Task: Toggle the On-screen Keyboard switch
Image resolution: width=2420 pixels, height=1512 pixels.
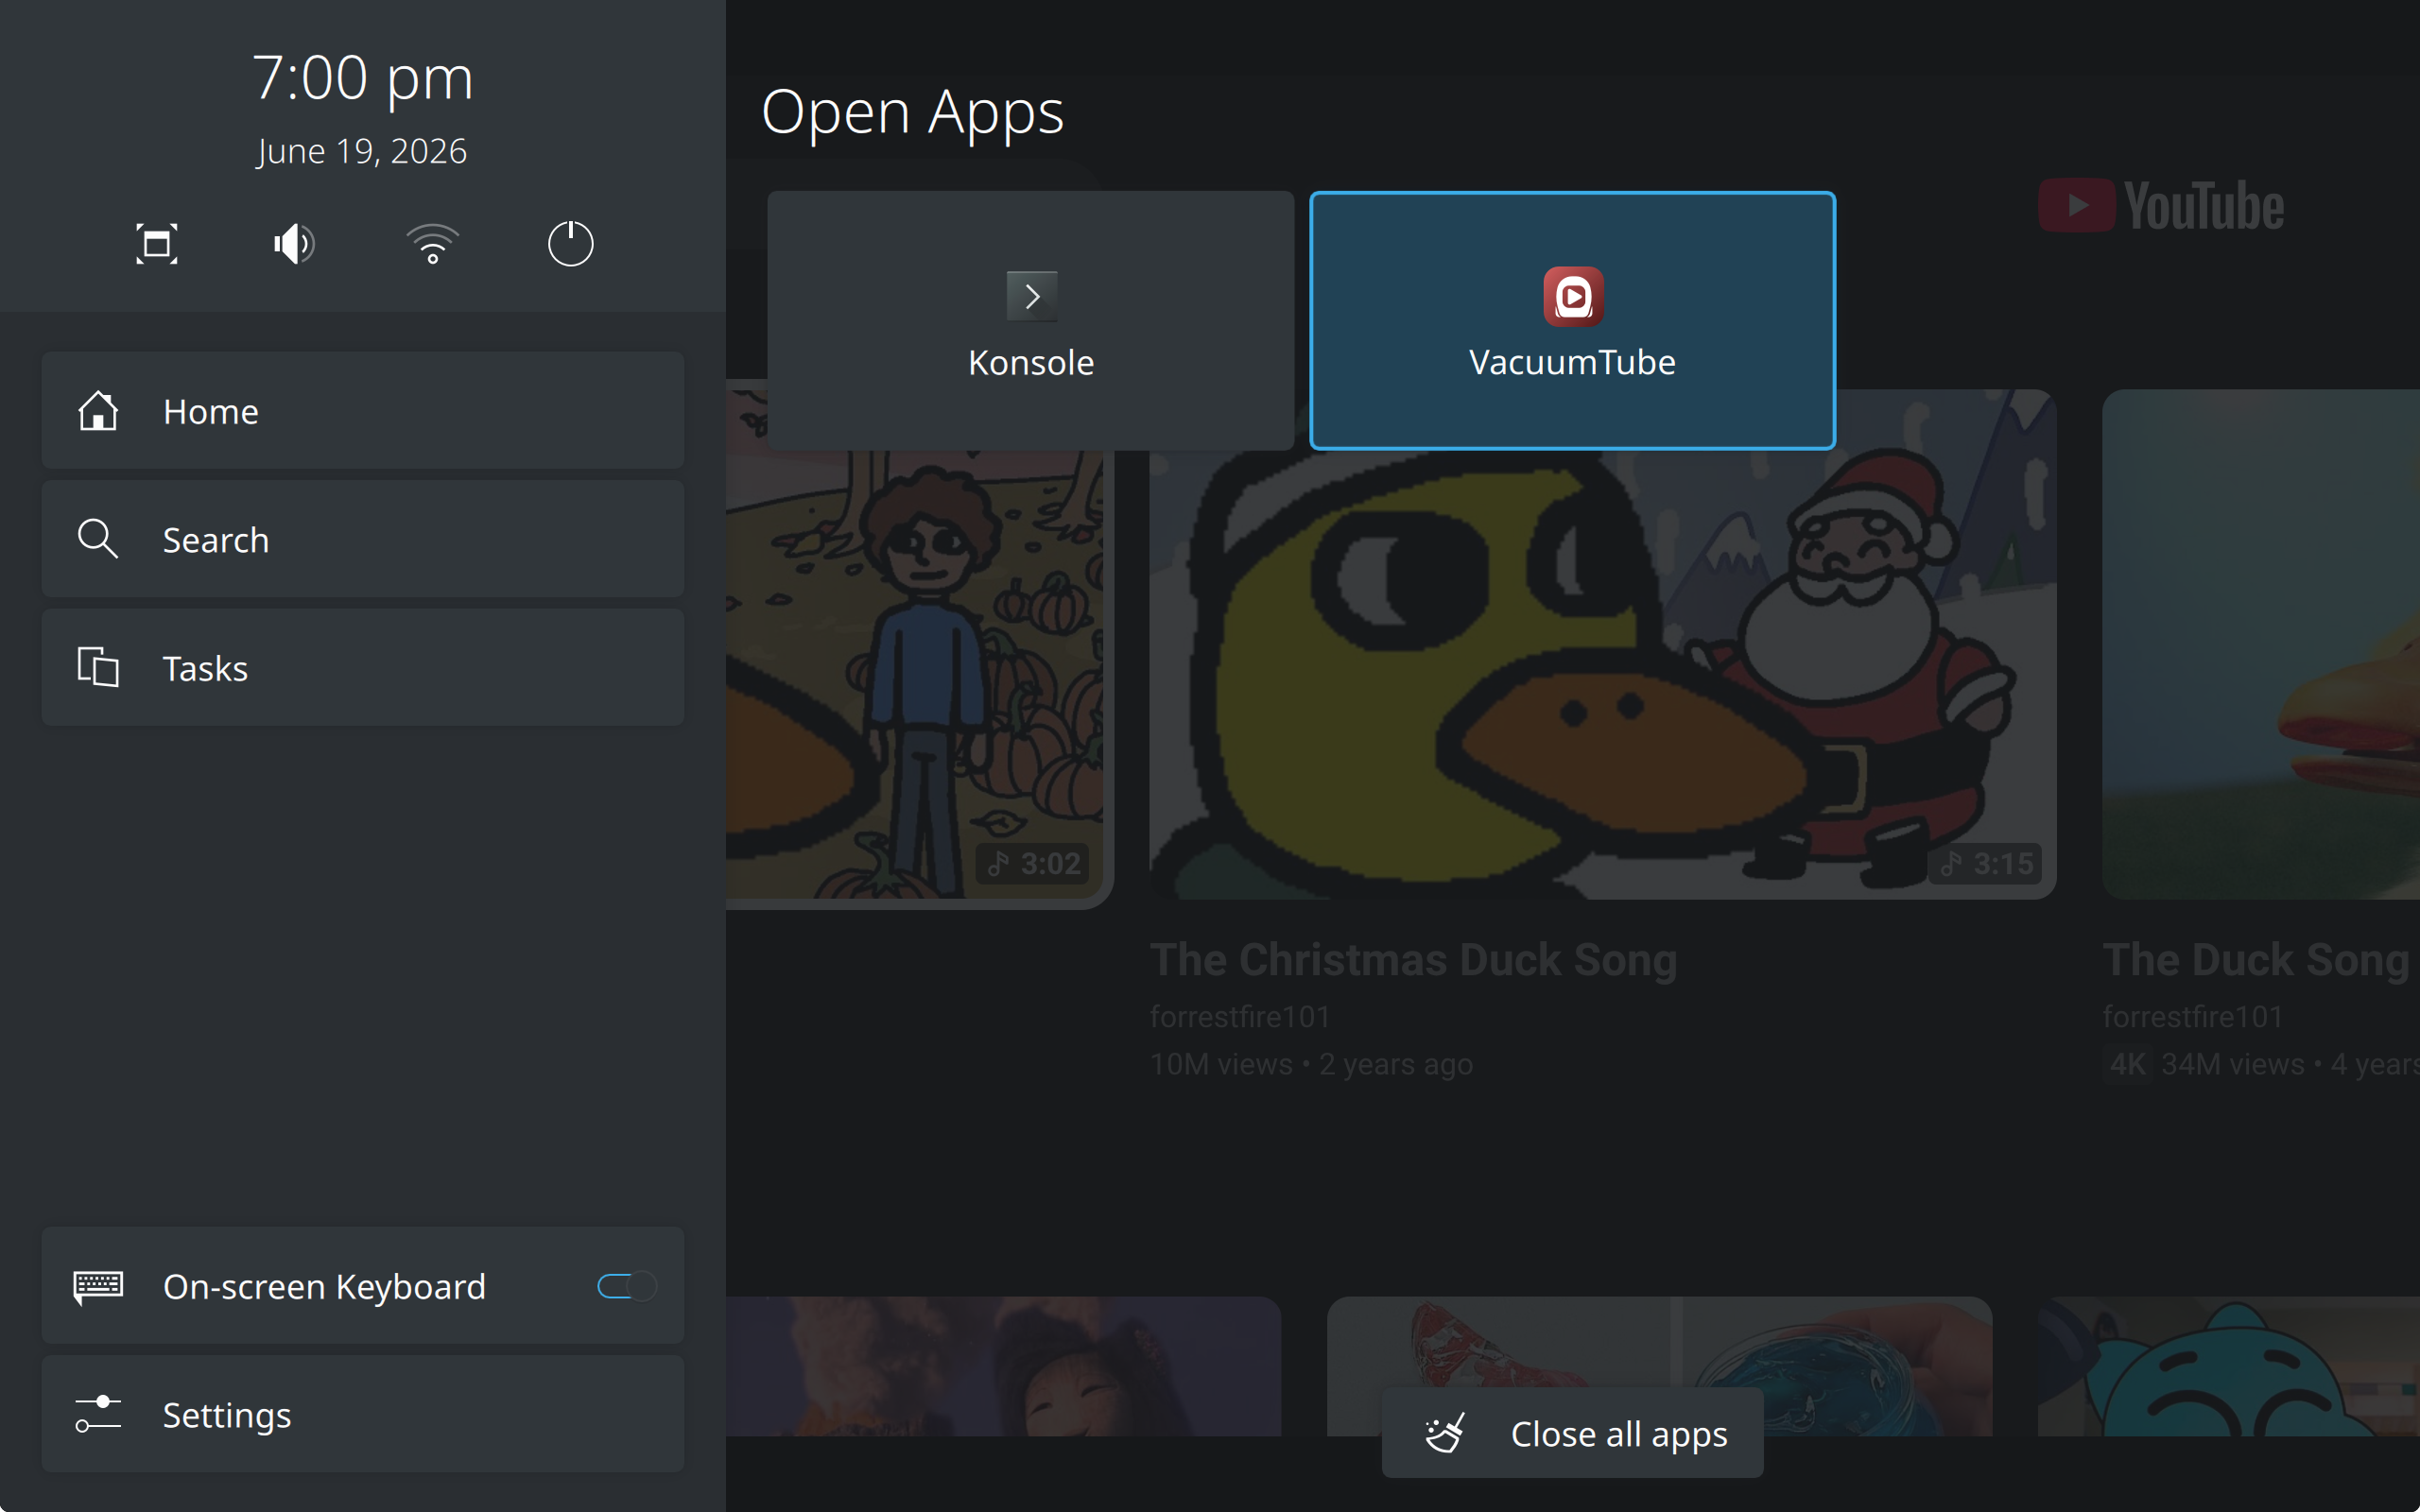Action: pos(627,1286)
